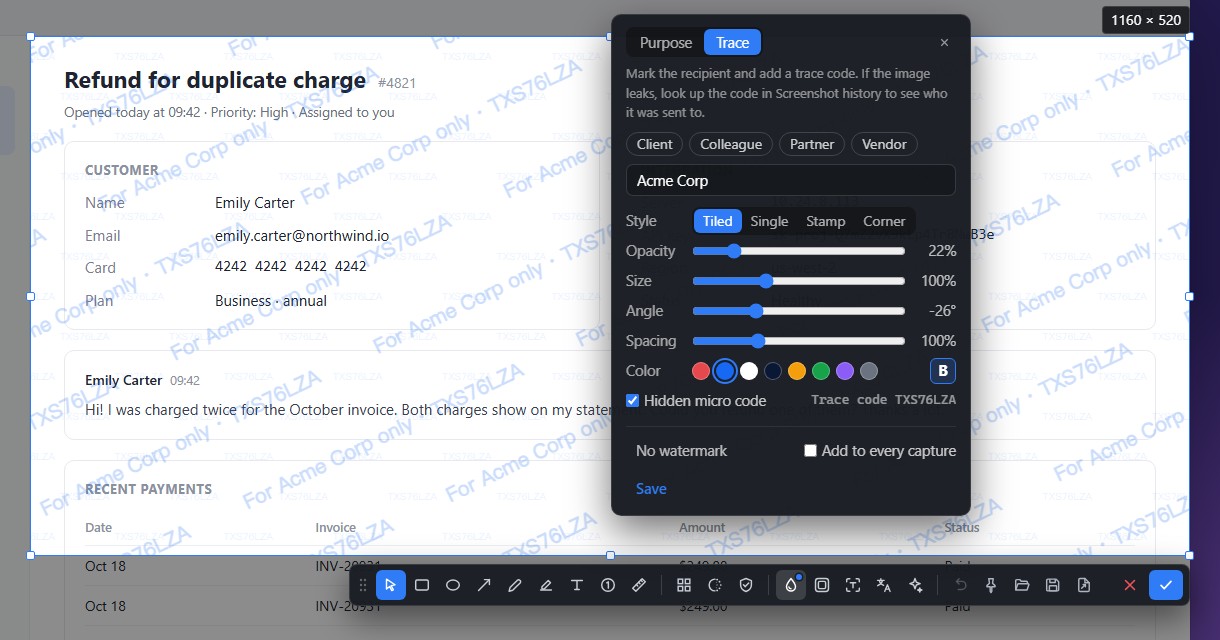
Task: Choose the Client recipient chip
Action: 655,144
